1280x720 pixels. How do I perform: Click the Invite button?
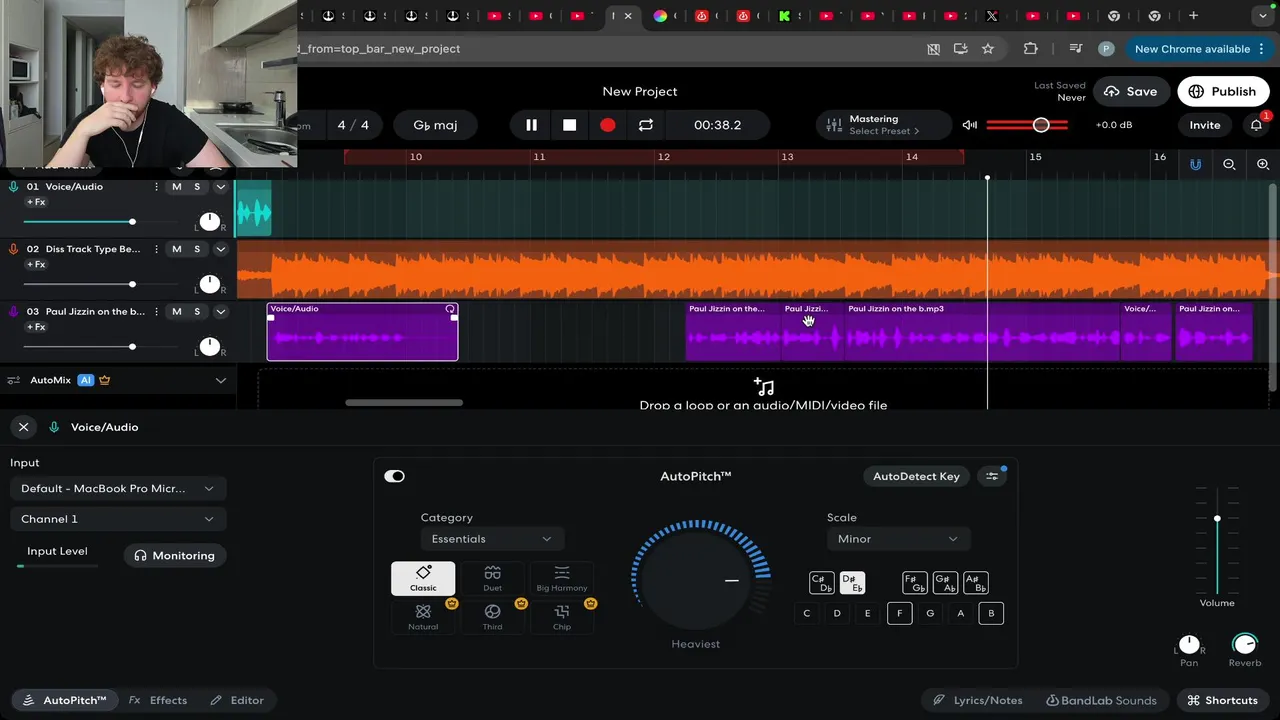1204,125
